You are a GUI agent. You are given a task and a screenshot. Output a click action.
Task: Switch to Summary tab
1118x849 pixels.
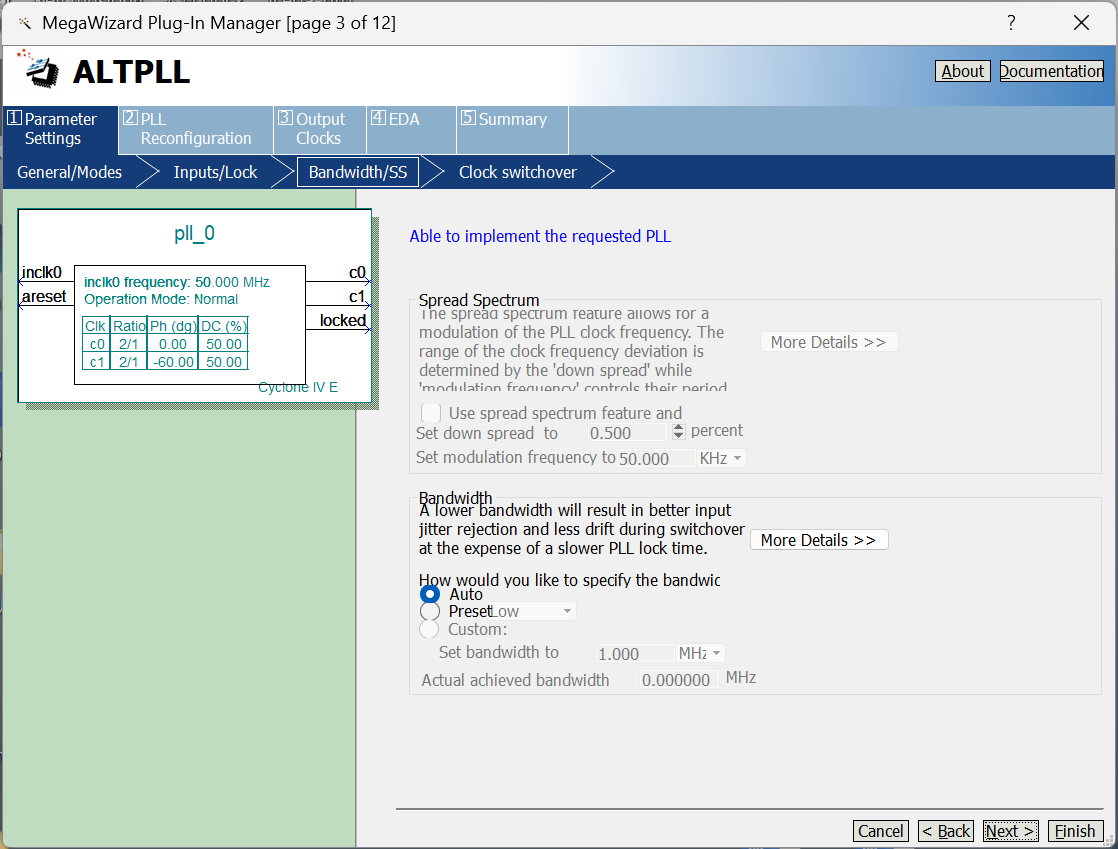point(512,129)
